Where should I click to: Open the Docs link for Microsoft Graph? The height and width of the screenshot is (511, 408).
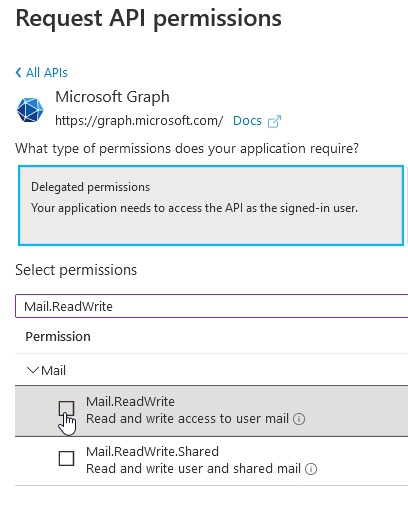(247, 121)
